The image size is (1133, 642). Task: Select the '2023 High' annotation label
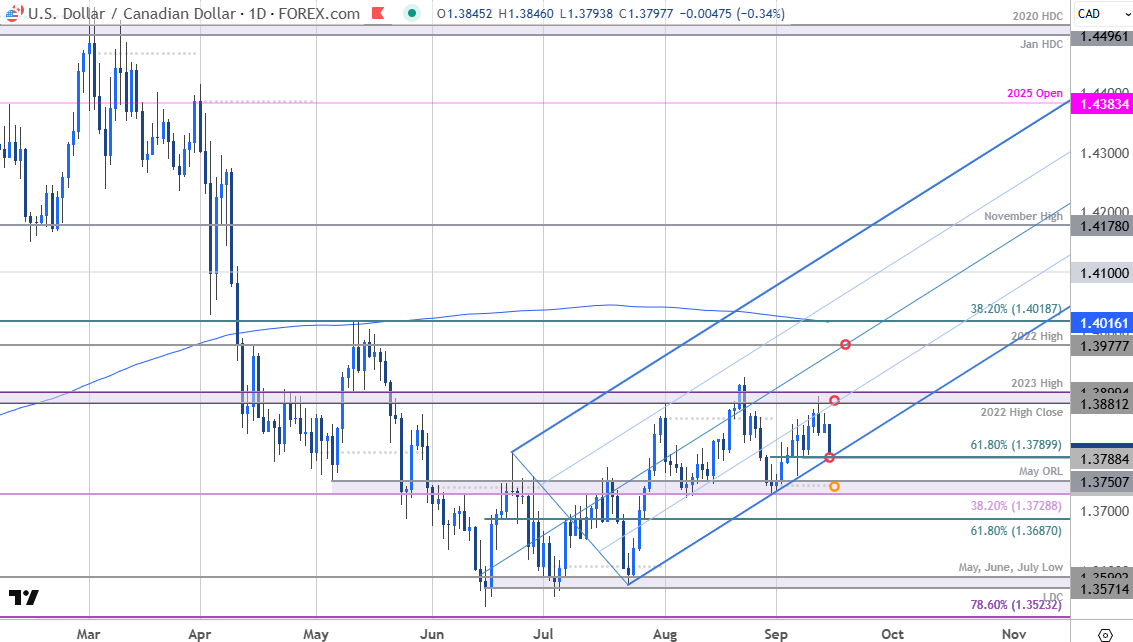click(x=1037, y=383)
